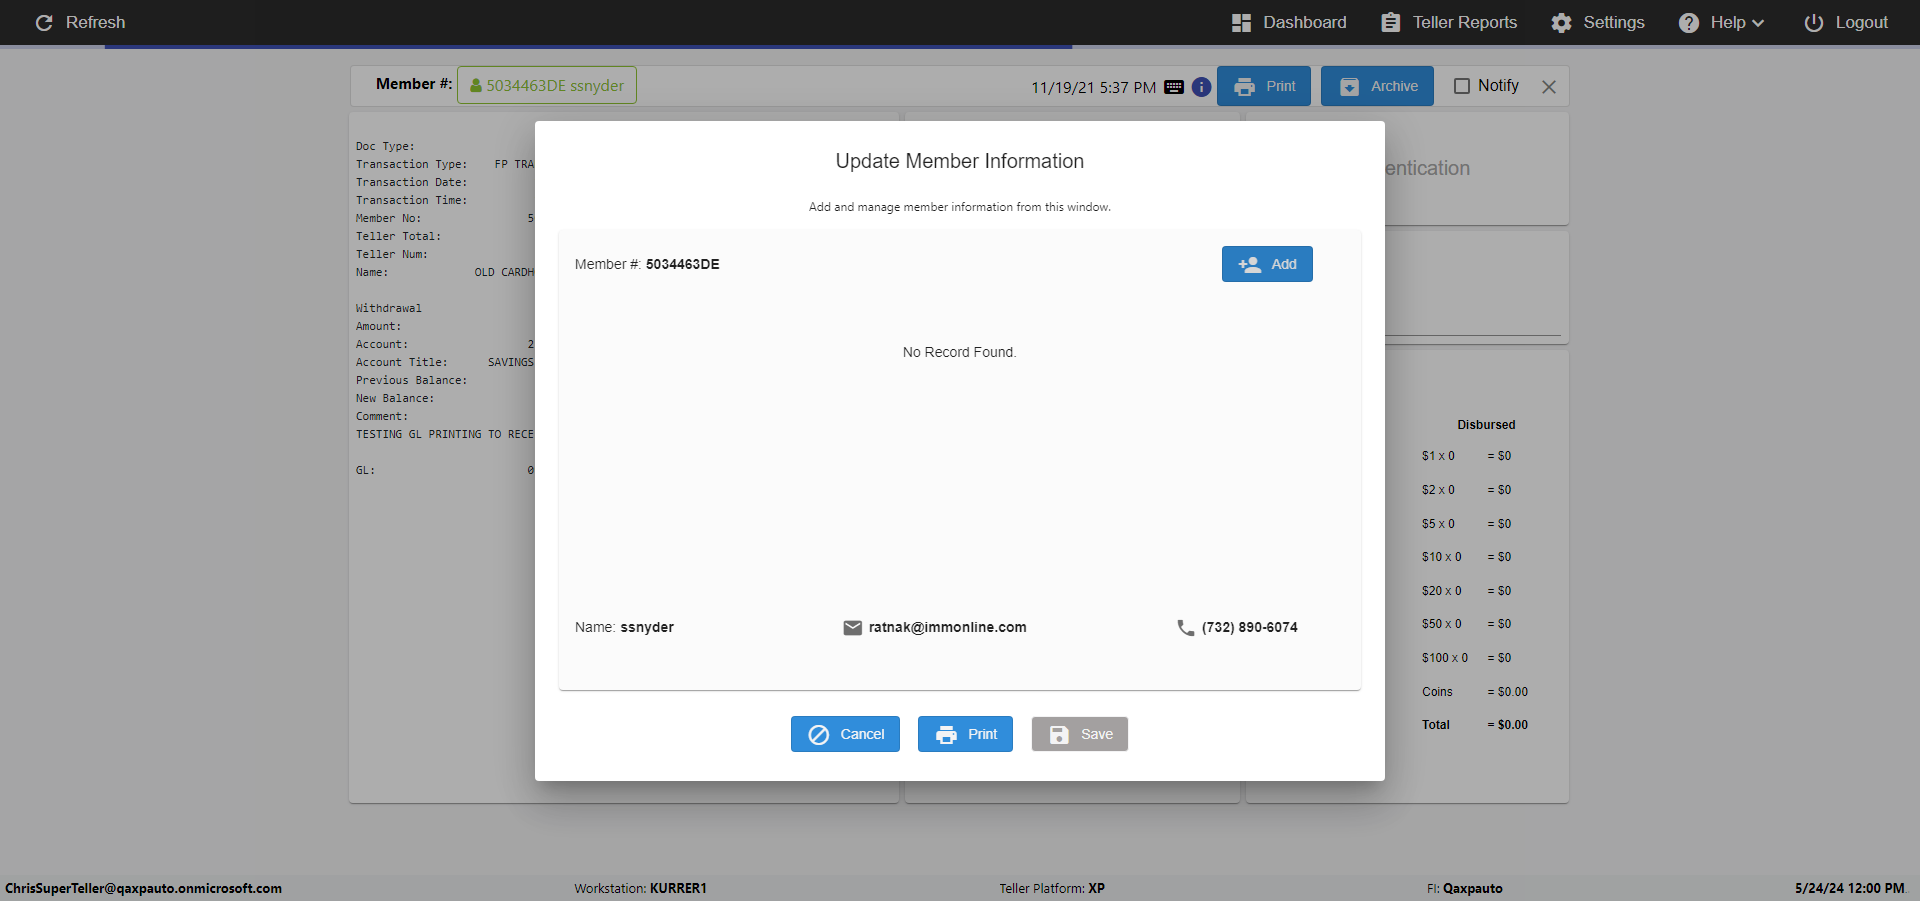Click the Update Member Information title
This screenshot has width=1920, height=901.
pos(959,161)
